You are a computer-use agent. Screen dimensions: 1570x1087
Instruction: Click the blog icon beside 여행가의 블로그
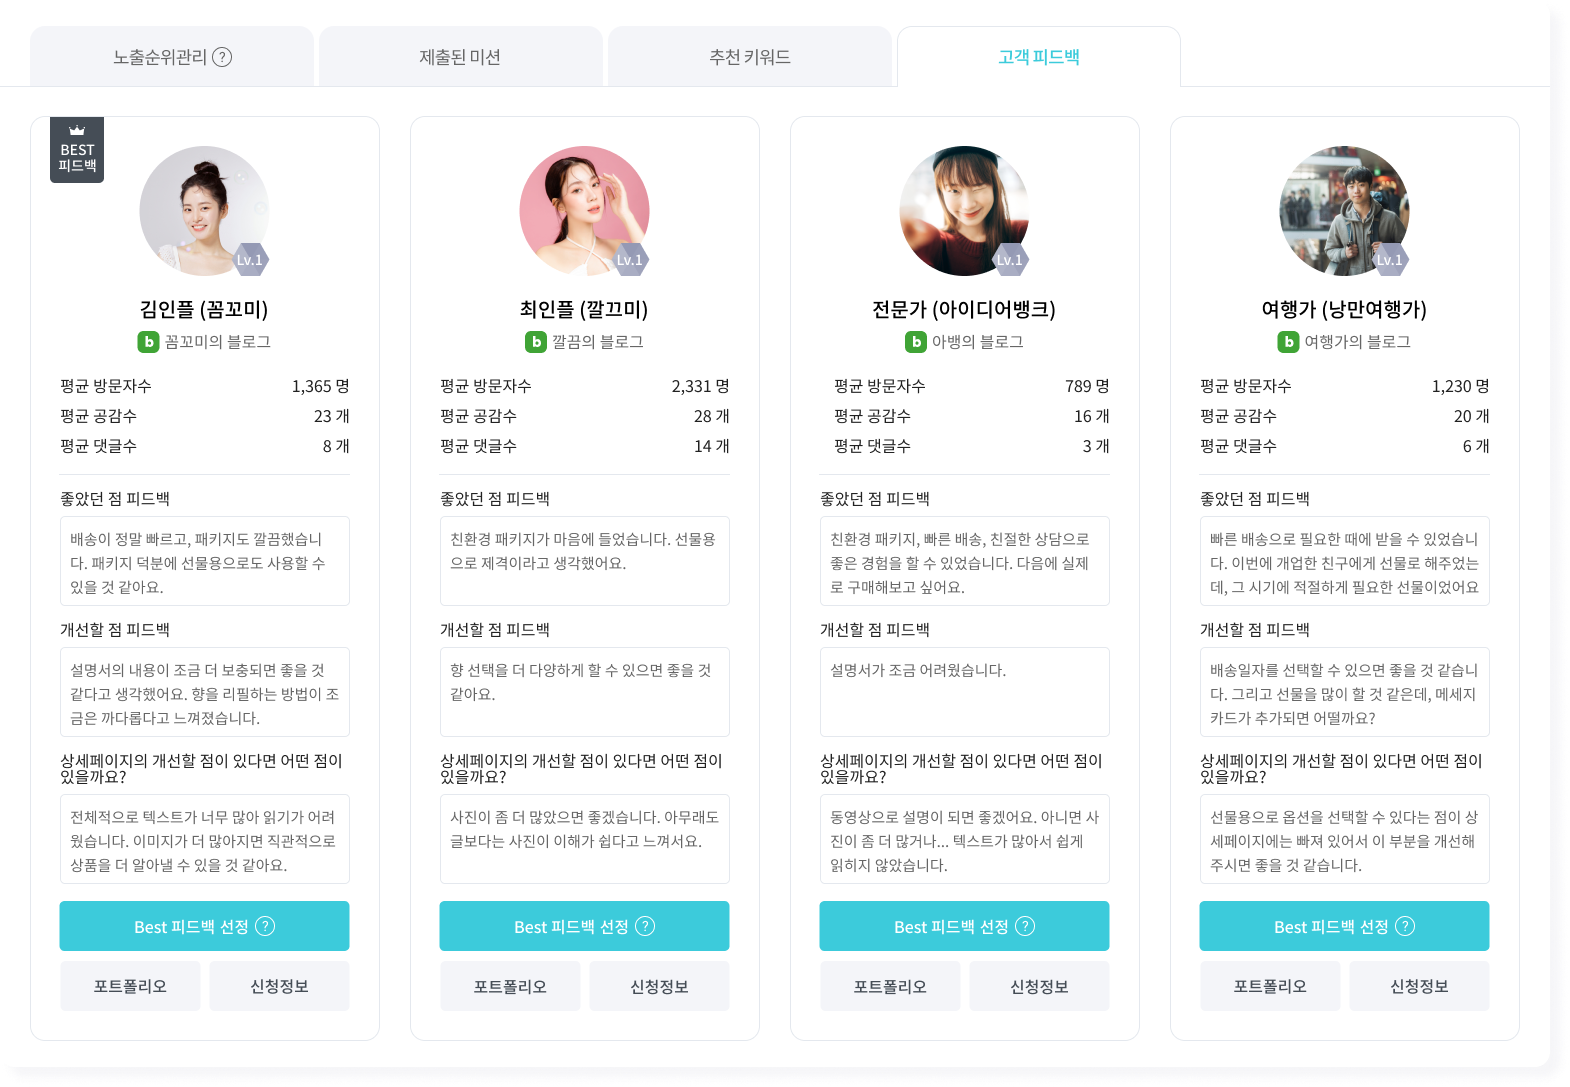pyautogui.click(x=1288, y=342)
